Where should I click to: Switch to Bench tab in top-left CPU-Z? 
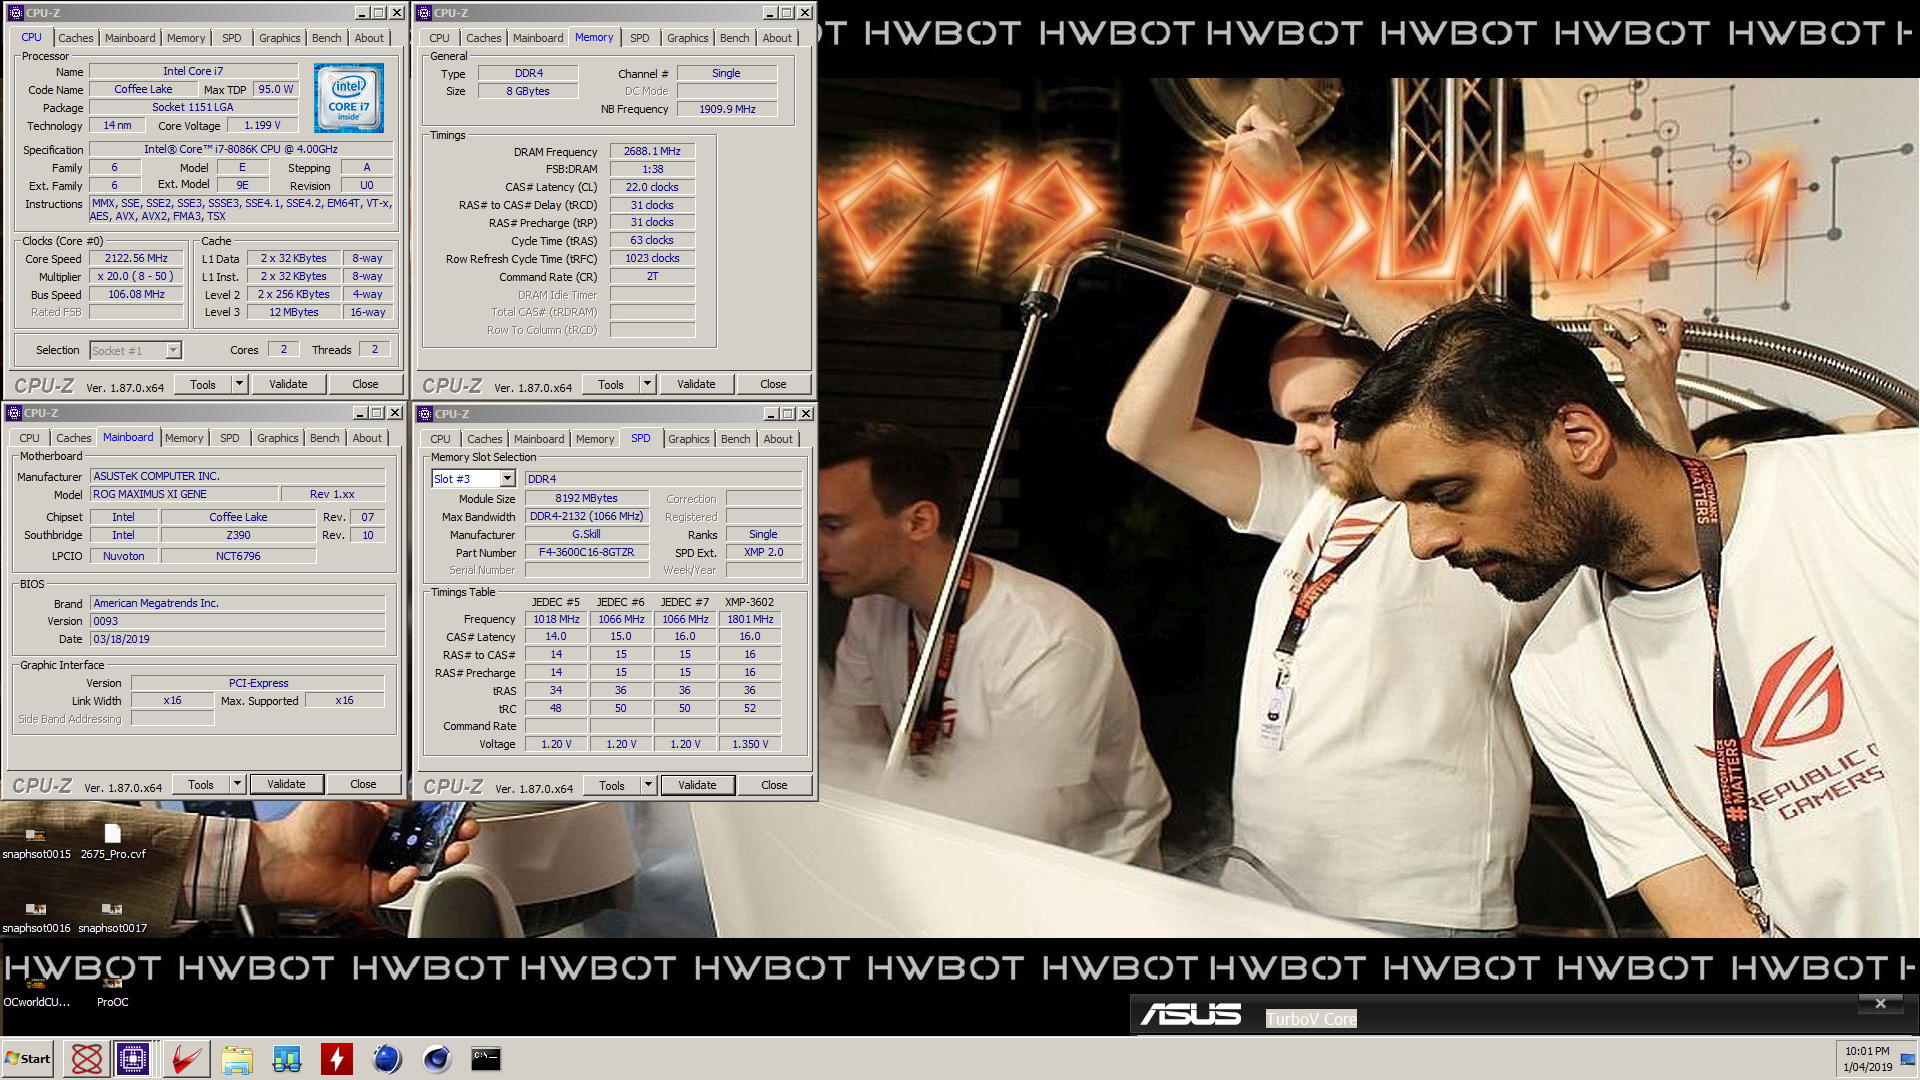[326, 38]
